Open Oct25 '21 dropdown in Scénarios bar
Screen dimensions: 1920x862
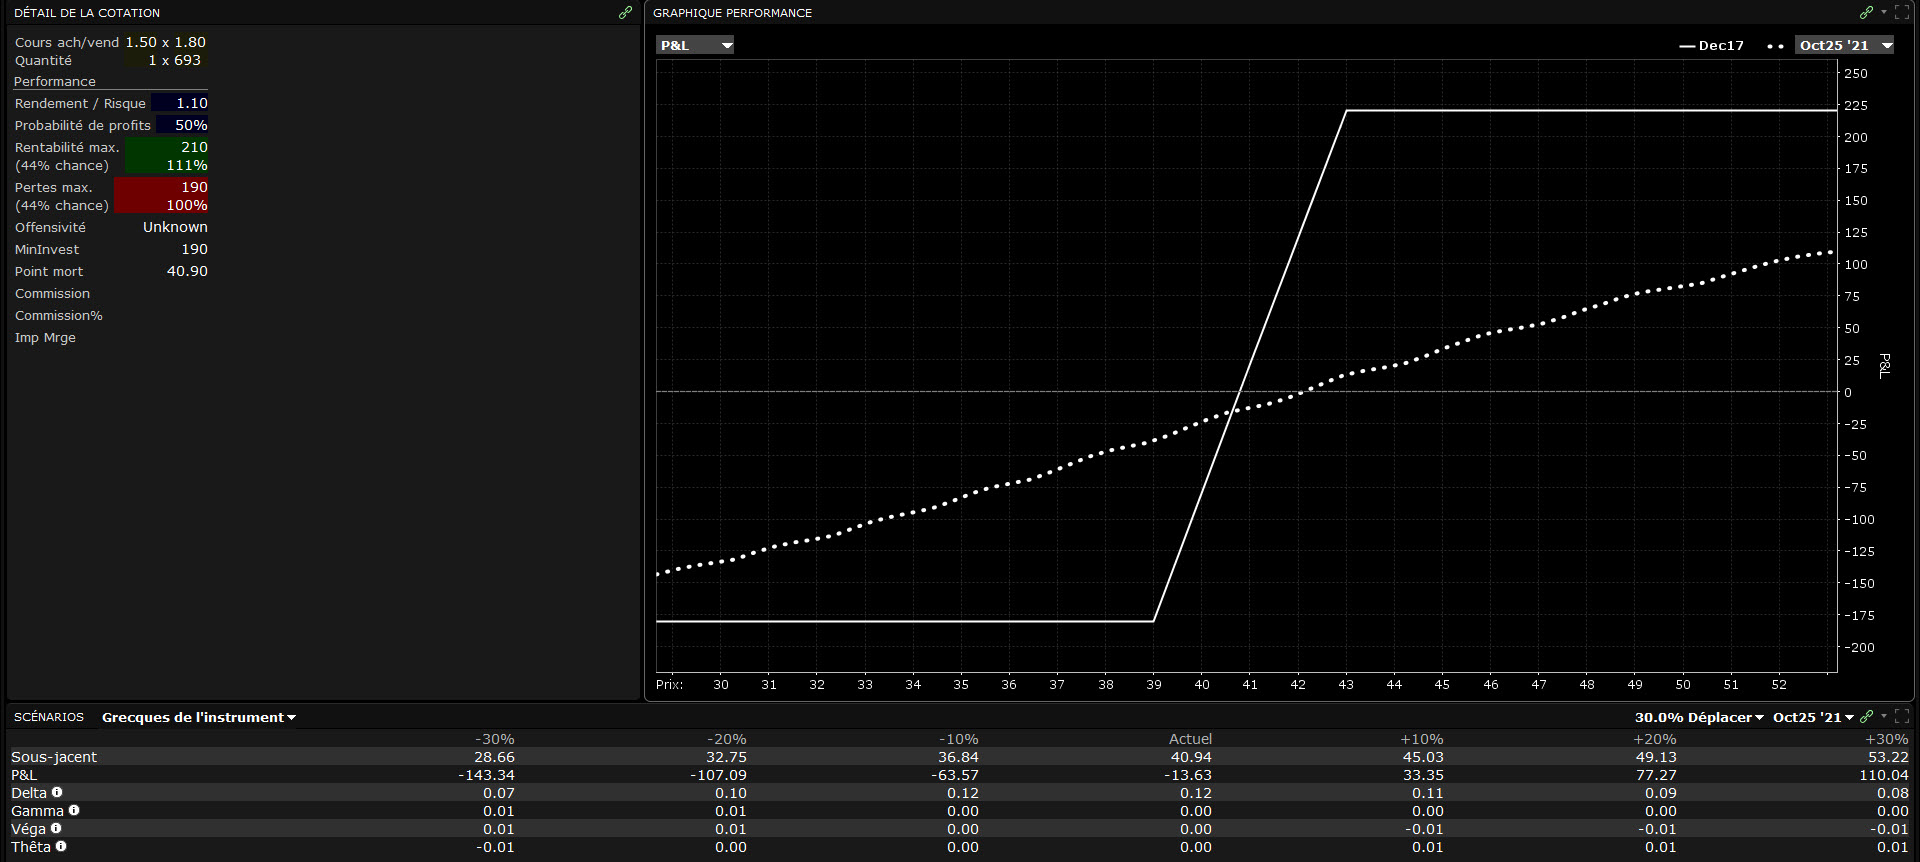pos(1813,717)
